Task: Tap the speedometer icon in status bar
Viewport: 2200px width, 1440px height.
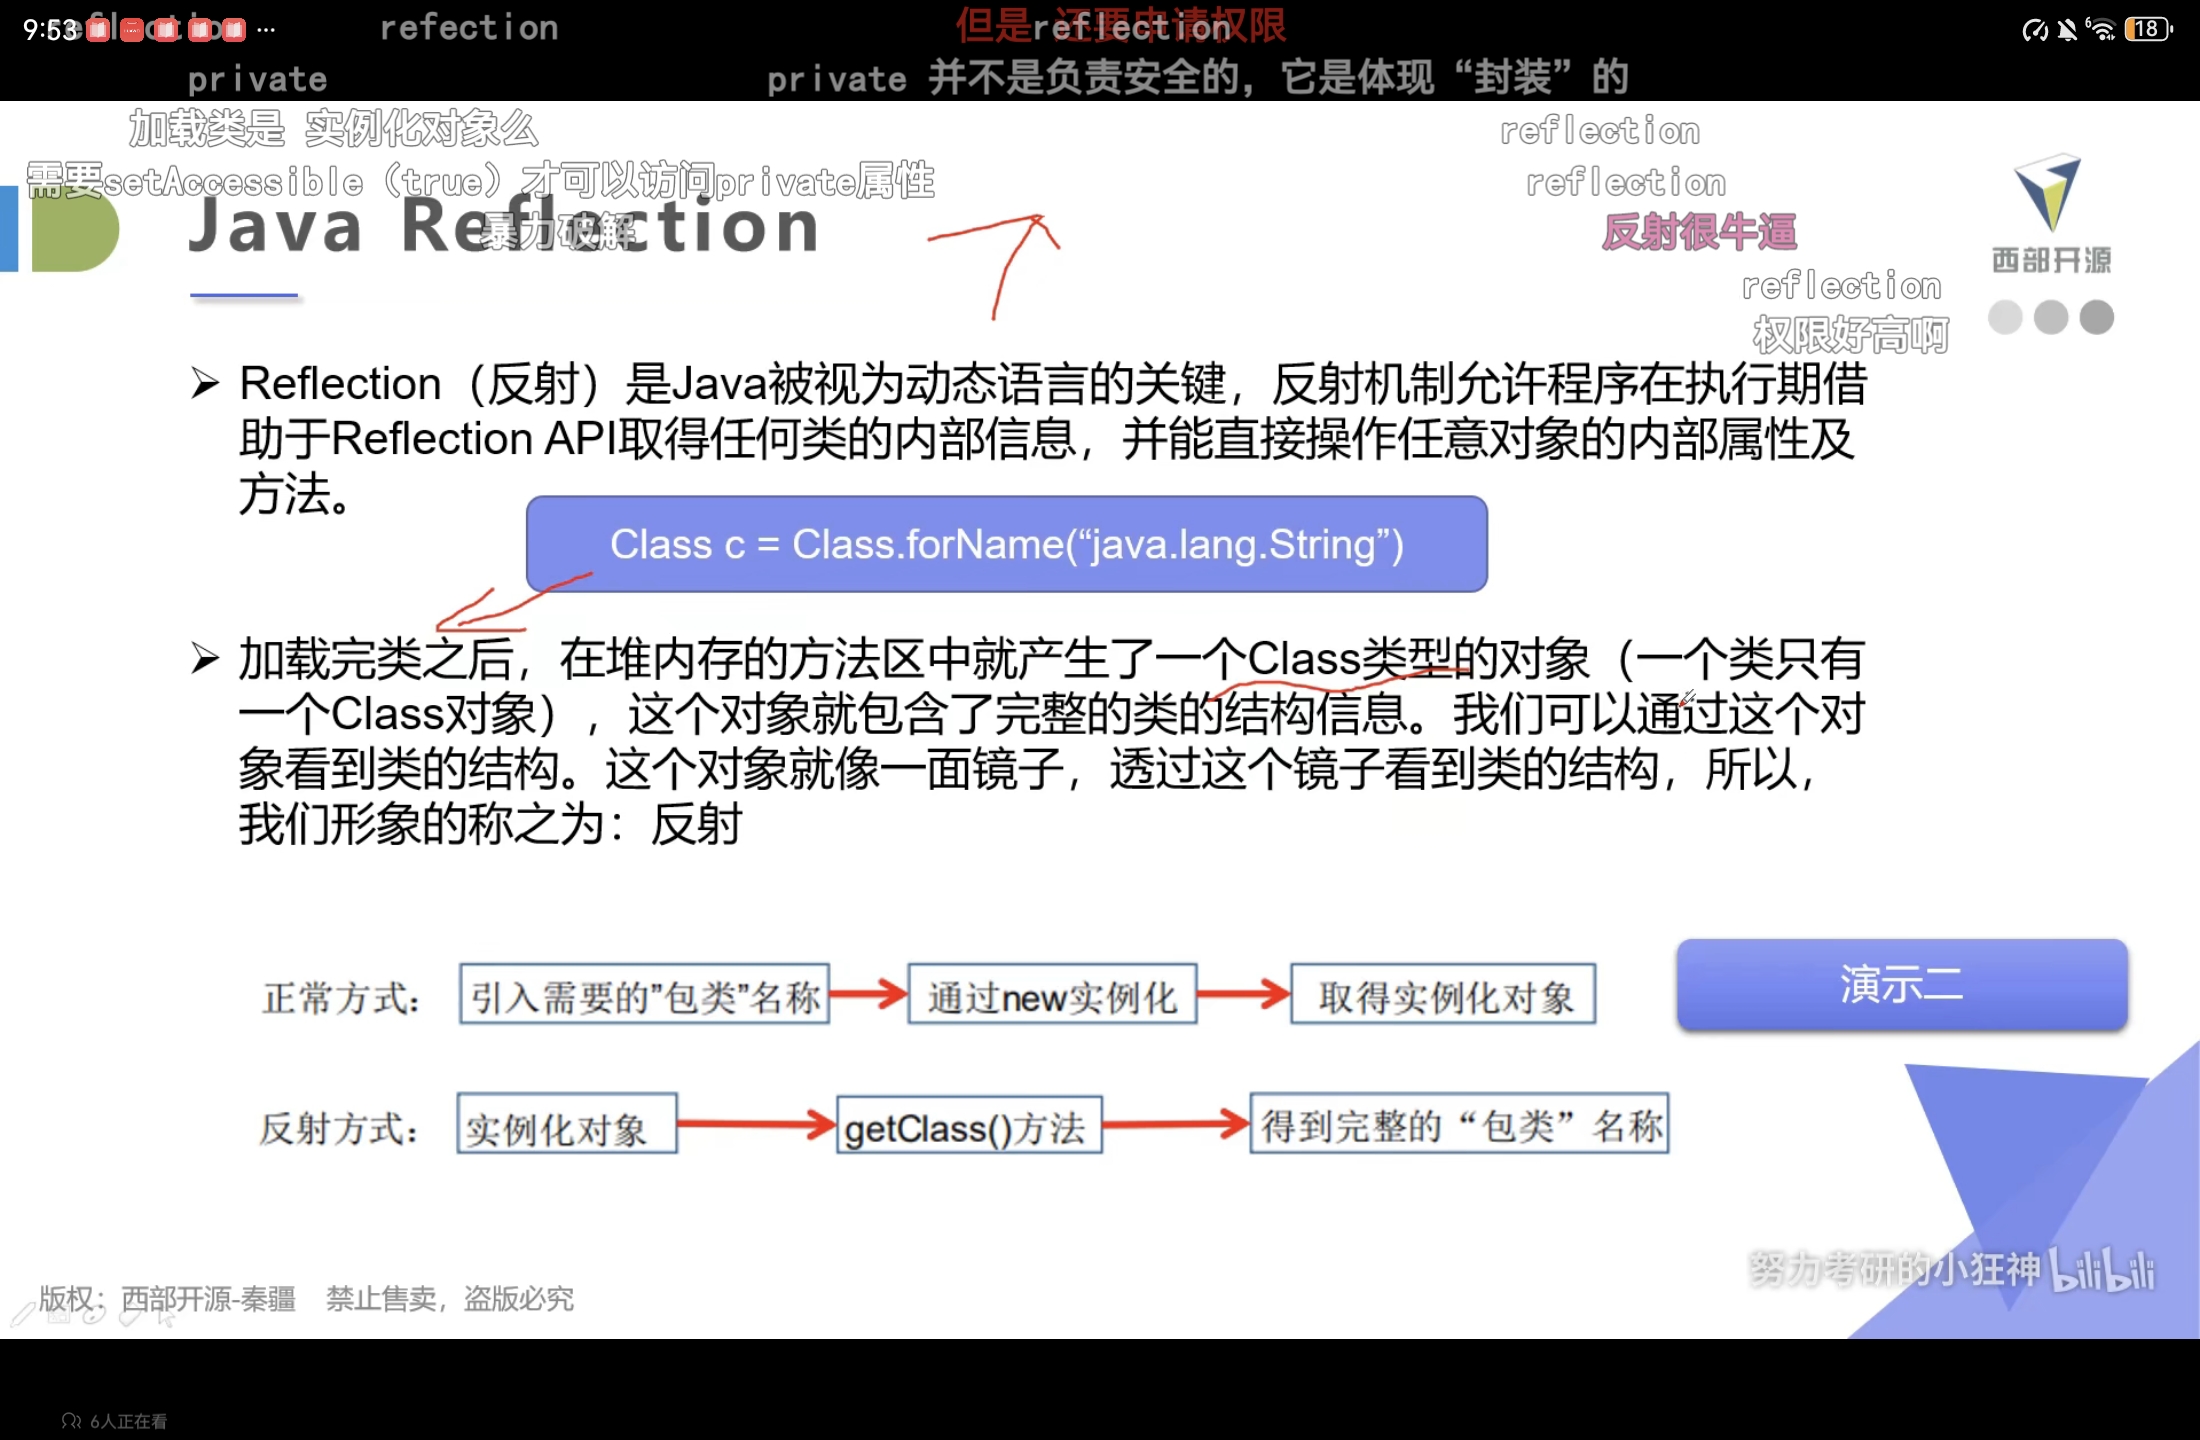Action: pyautogui.click(x=2034, y=30)
